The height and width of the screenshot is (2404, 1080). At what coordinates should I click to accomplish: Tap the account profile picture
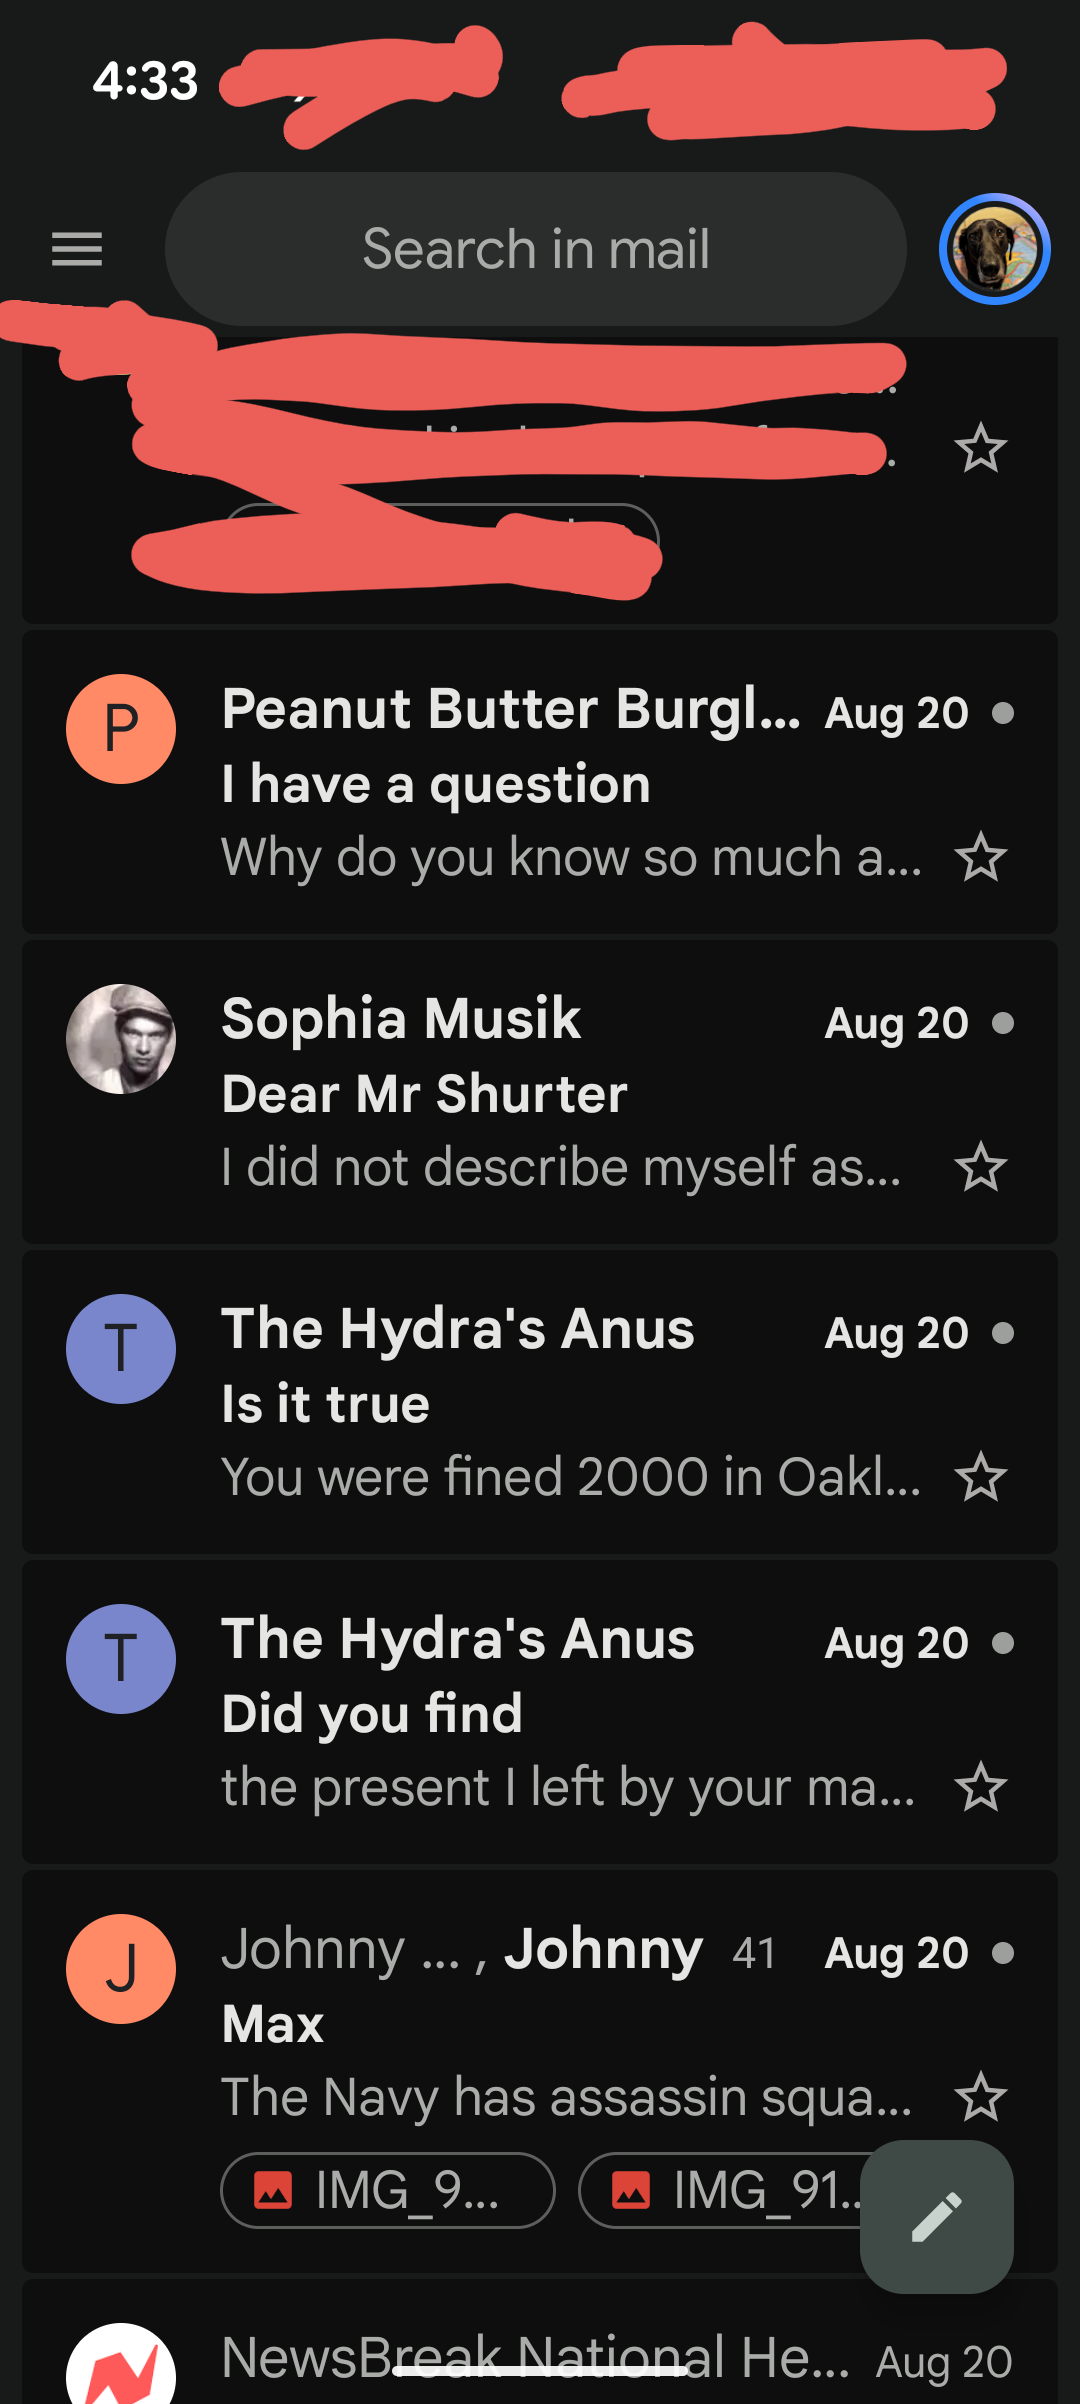(994, 249)
